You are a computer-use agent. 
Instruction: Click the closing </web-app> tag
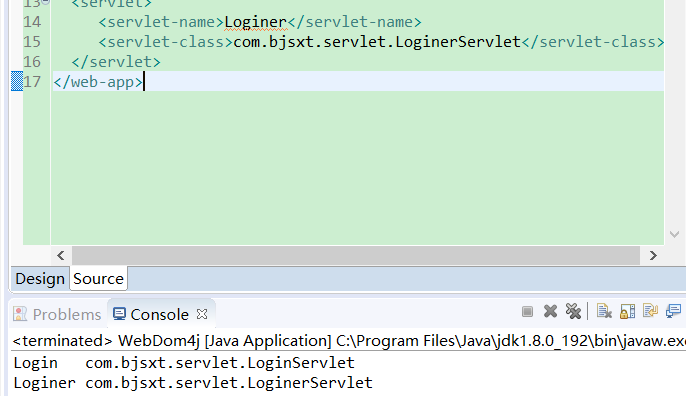(x=98, y=82)
